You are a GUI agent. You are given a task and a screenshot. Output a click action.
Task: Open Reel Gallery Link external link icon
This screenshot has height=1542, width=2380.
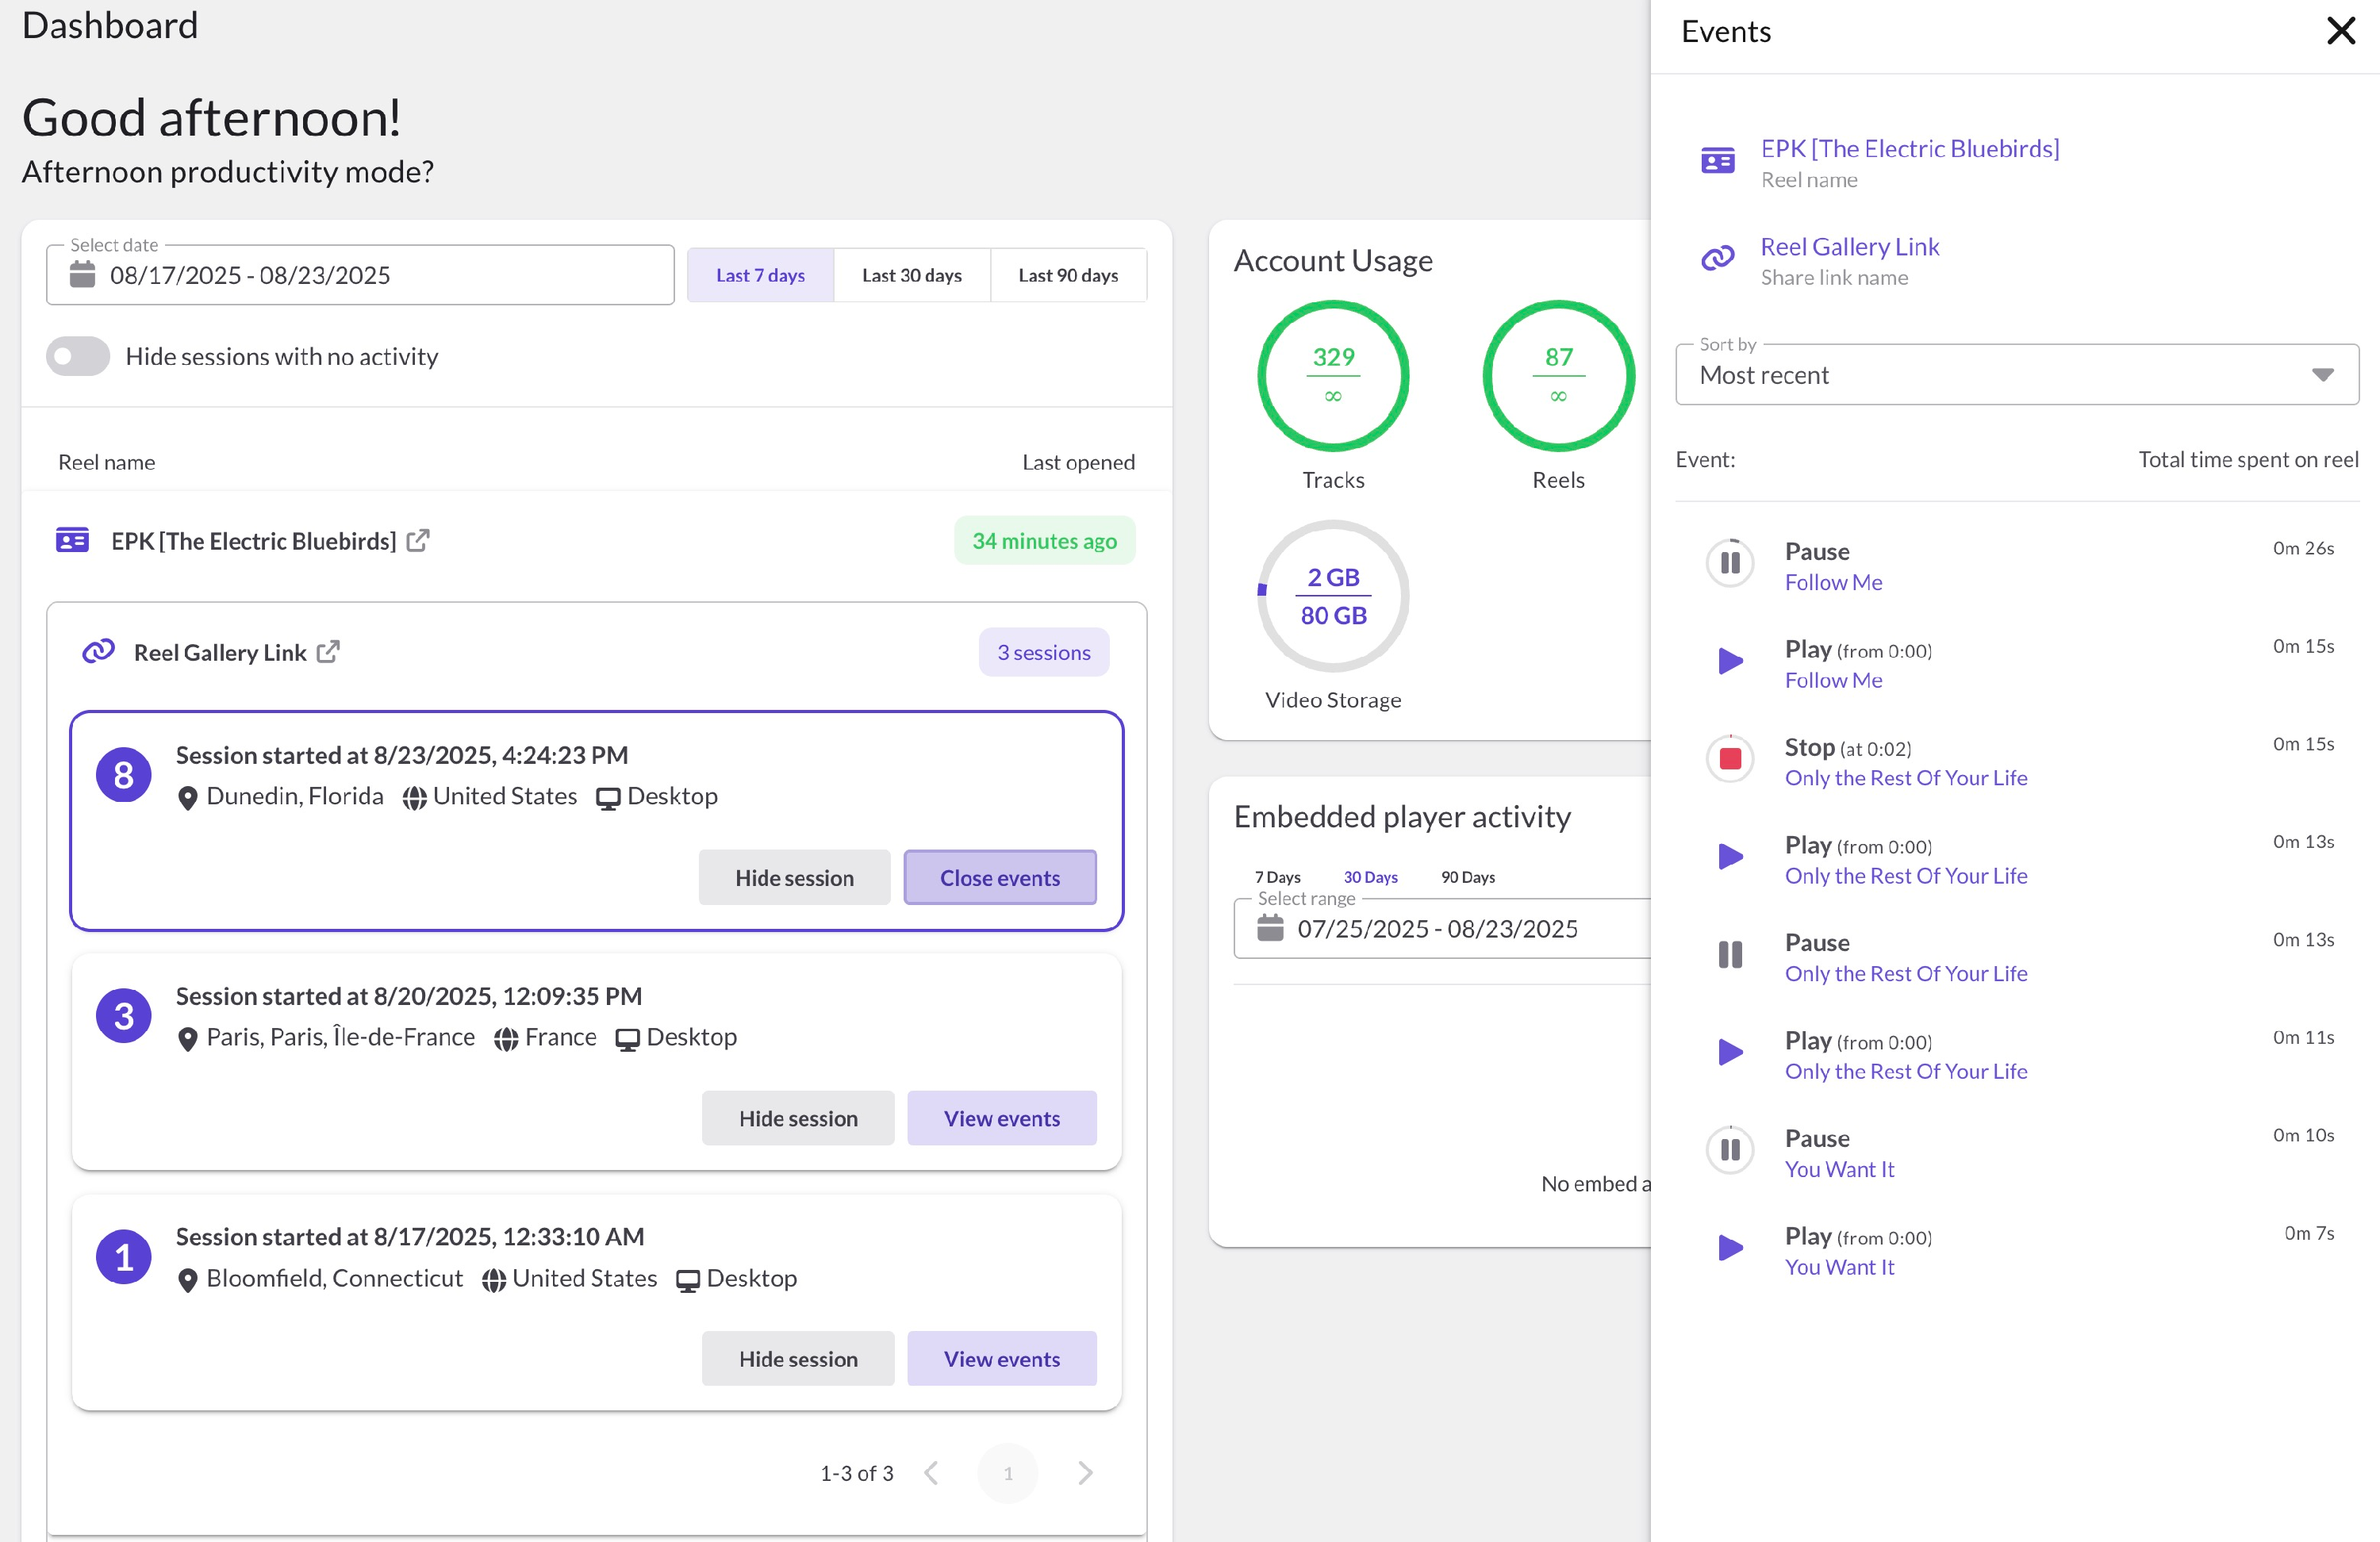pyautogui.click(x=328, y=652)
